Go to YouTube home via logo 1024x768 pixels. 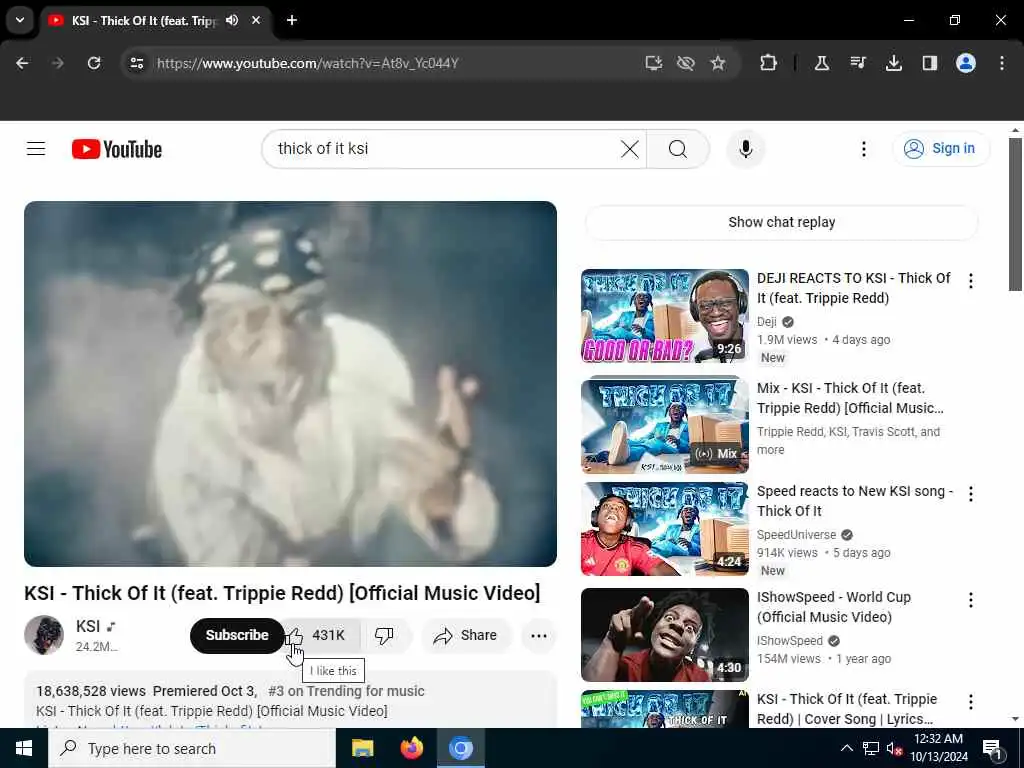coord(117,149)
